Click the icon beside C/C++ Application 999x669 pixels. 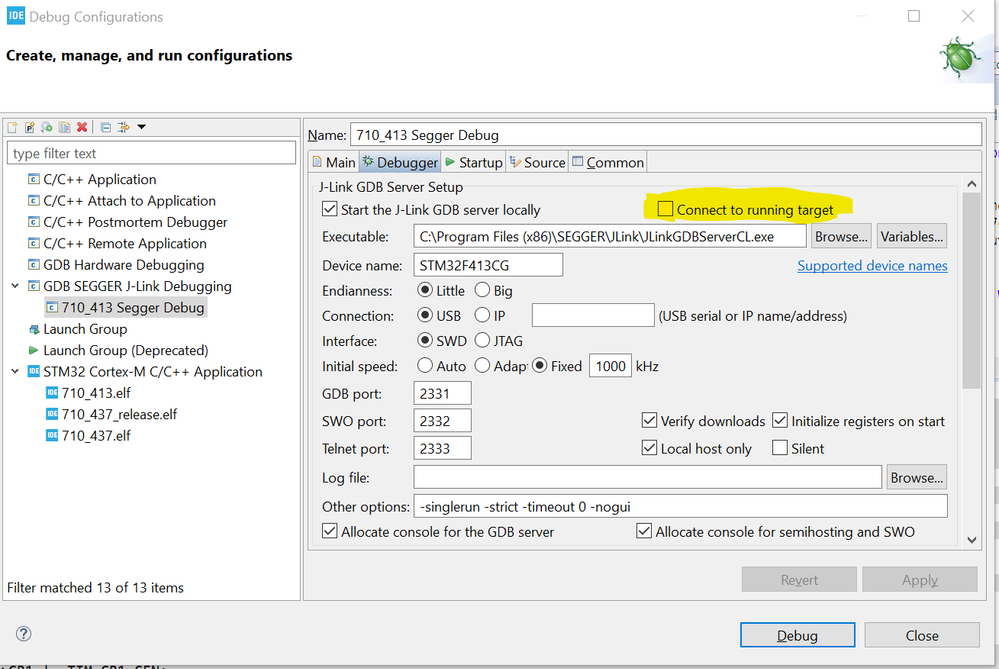click(34, 179)
